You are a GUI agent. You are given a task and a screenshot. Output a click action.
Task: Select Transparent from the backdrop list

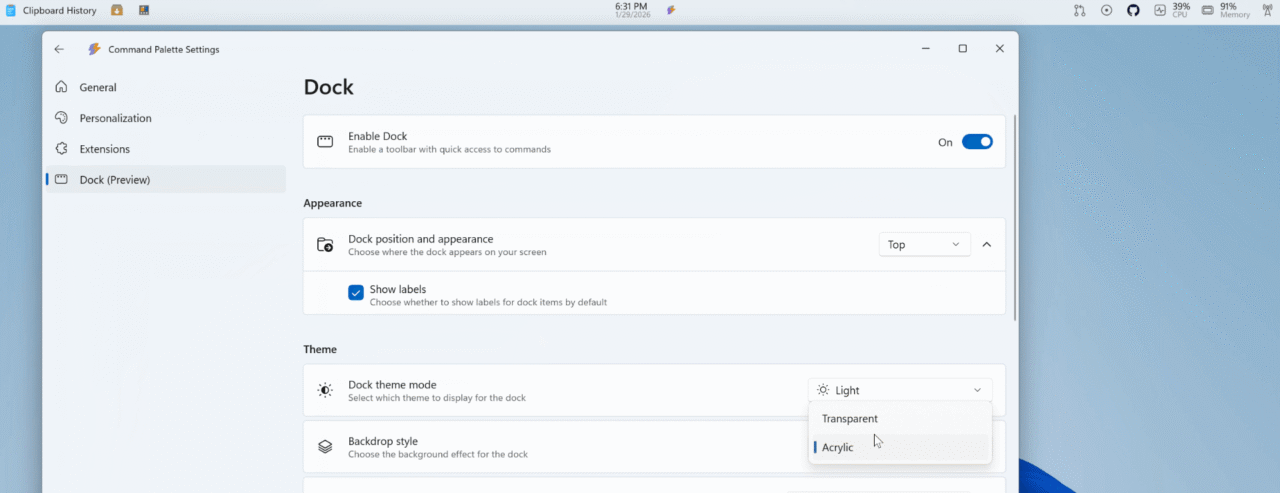point(850,419)
